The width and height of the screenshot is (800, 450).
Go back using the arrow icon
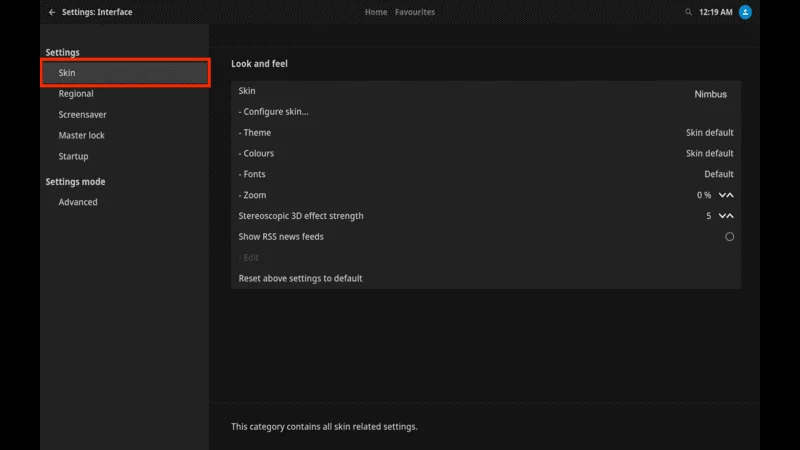[52, 12]
